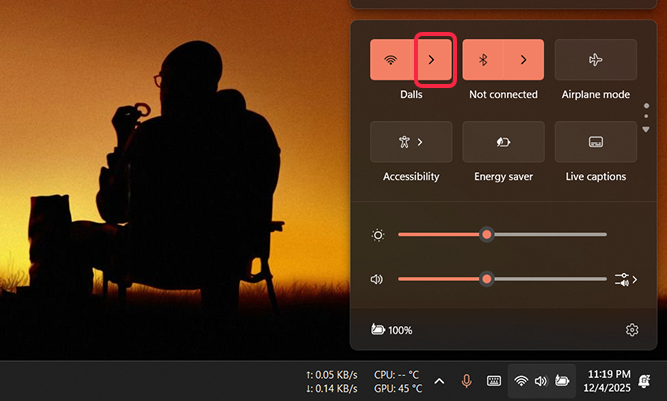Click the microphone icon in the taskbar

[467, 381]
